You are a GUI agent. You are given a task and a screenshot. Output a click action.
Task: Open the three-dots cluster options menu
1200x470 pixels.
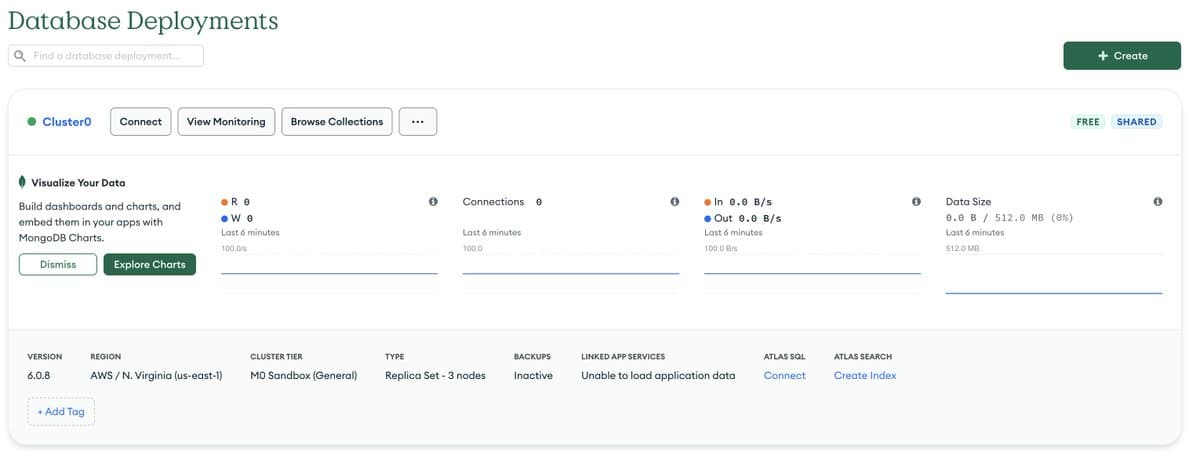click(418, 122)
